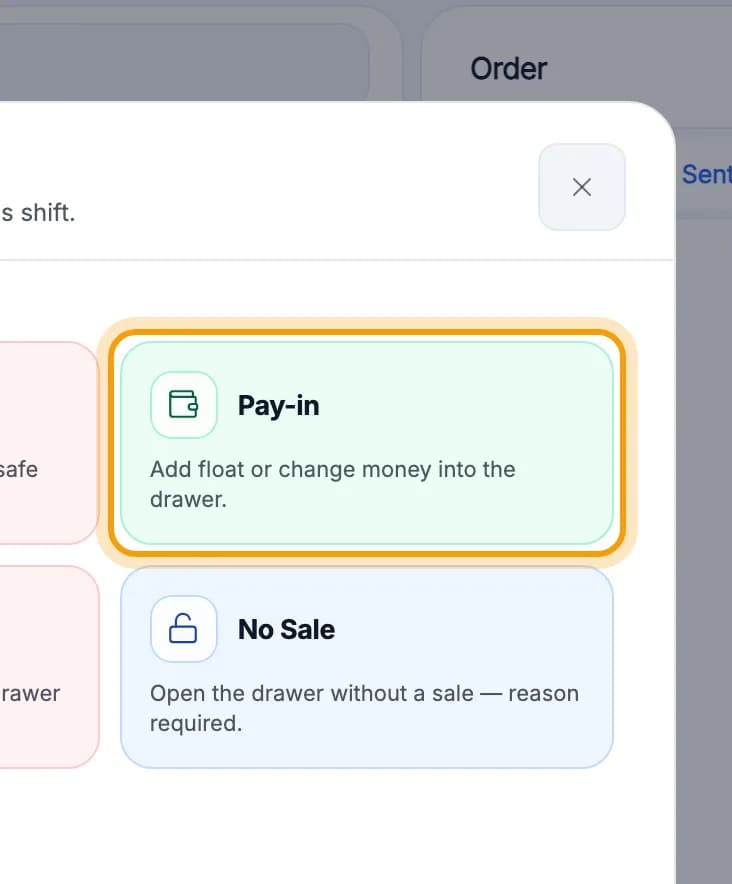
Task: Click the 'Pay-in' heading text
Action: pos(279,405)
